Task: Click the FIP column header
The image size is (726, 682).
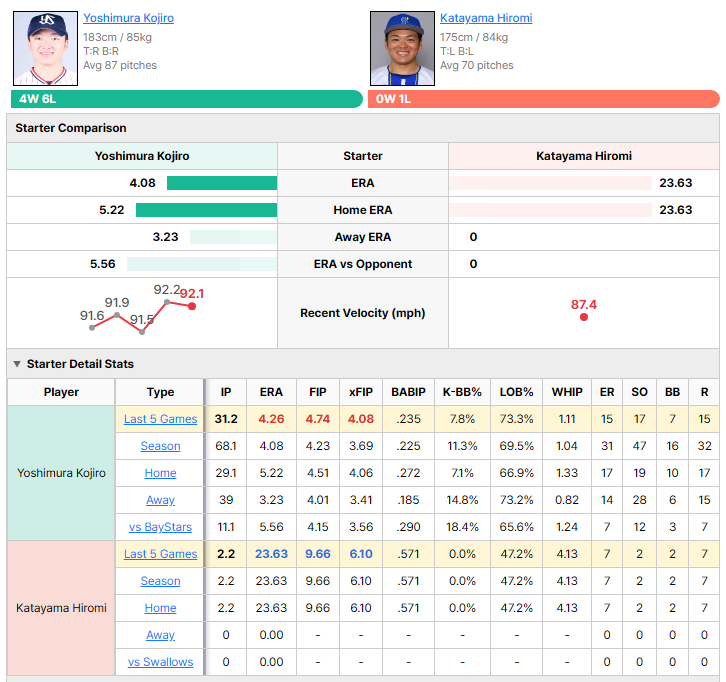Action: coord(318,392)
